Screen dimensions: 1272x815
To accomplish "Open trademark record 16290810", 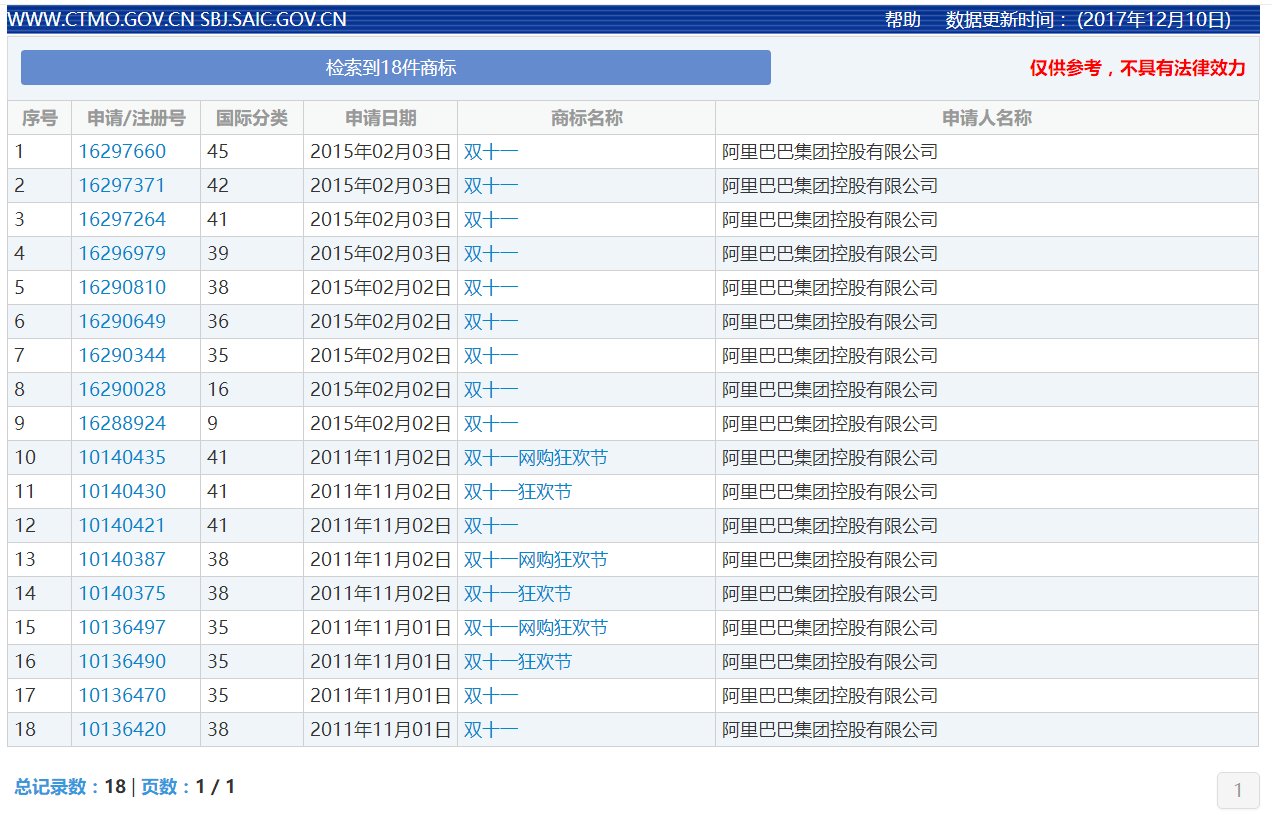I will pyautogui.click(x=122, y=288).
